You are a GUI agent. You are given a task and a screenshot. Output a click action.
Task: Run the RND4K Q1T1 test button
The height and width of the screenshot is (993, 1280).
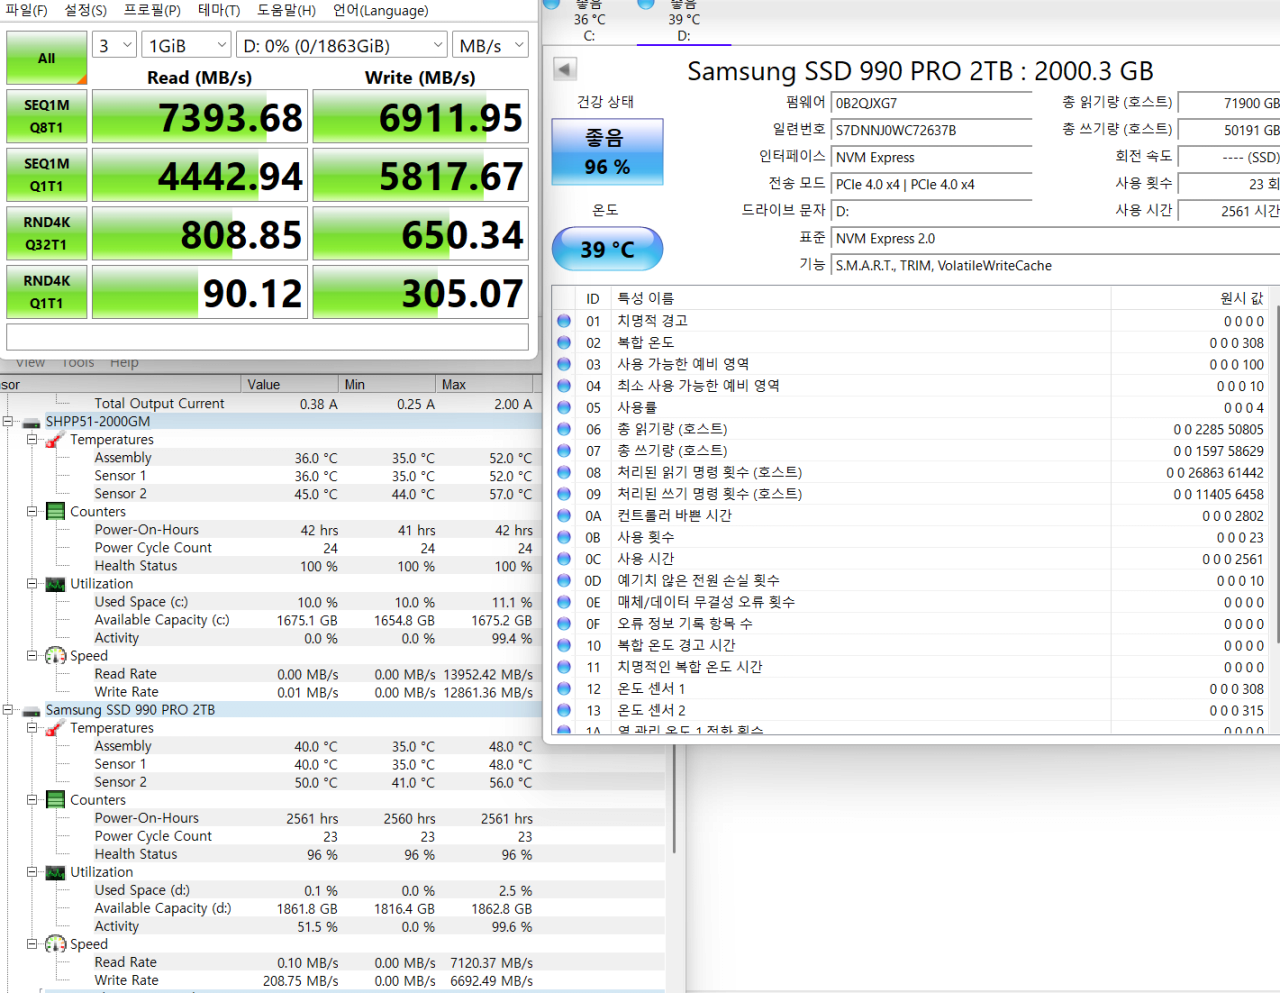click(x=47, y=292)
